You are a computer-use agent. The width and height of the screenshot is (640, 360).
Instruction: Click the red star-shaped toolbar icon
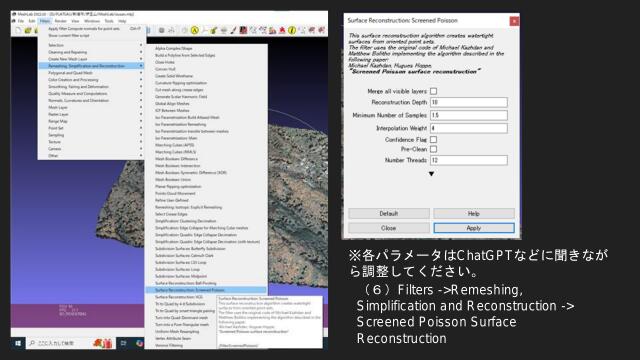point(282,30)
